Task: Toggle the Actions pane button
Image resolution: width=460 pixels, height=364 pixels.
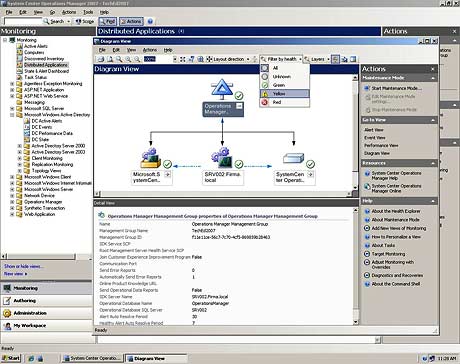Action: [131, 21]
